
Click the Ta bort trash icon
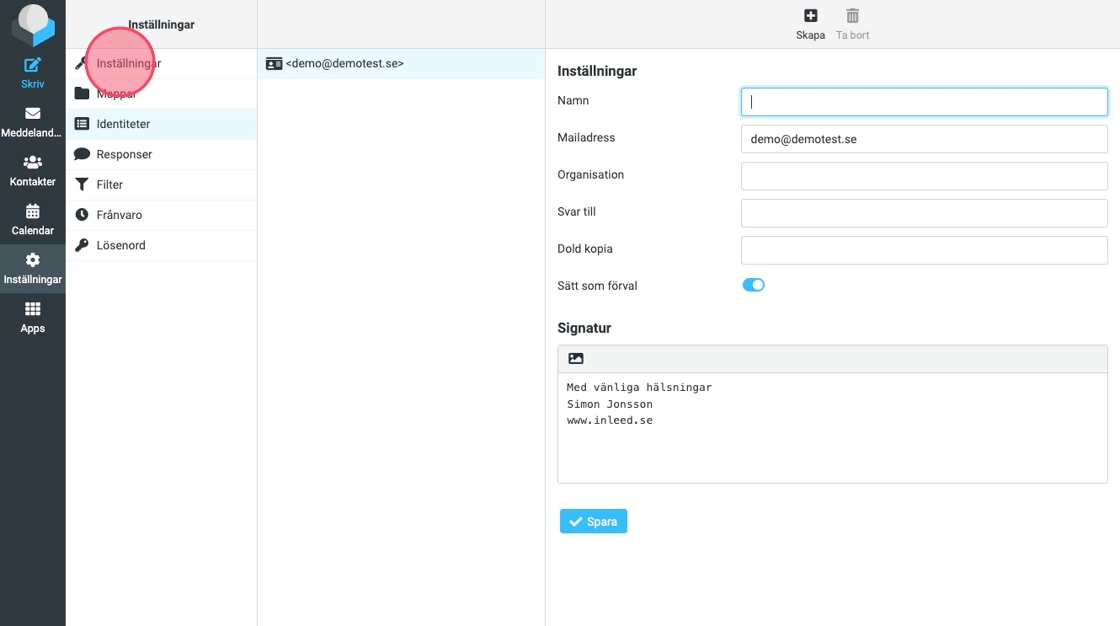852,16
